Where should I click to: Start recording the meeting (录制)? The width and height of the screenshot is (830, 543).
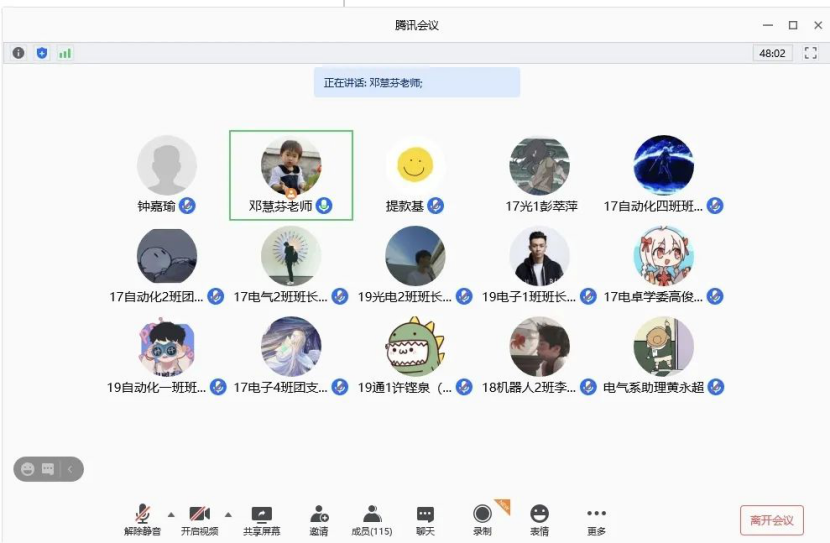[482, 519]
